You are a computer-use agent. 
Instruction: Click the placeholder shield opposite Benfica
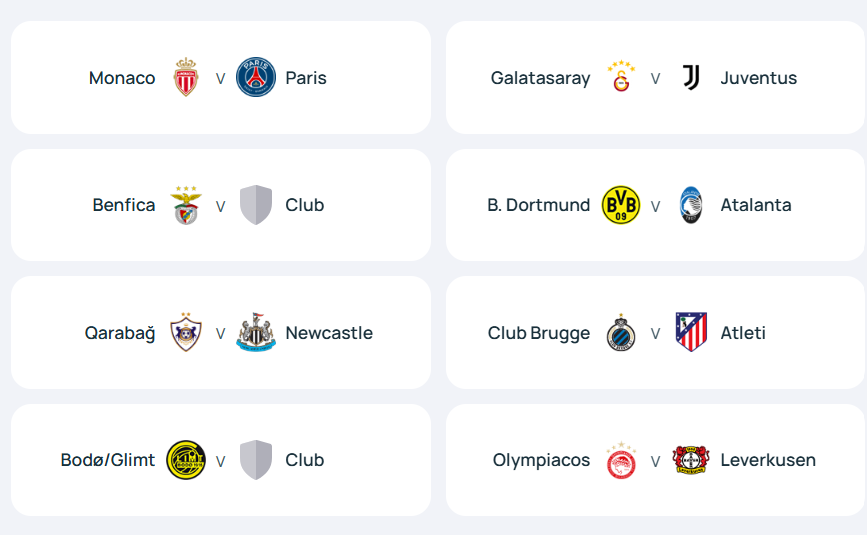click(256, 205)
